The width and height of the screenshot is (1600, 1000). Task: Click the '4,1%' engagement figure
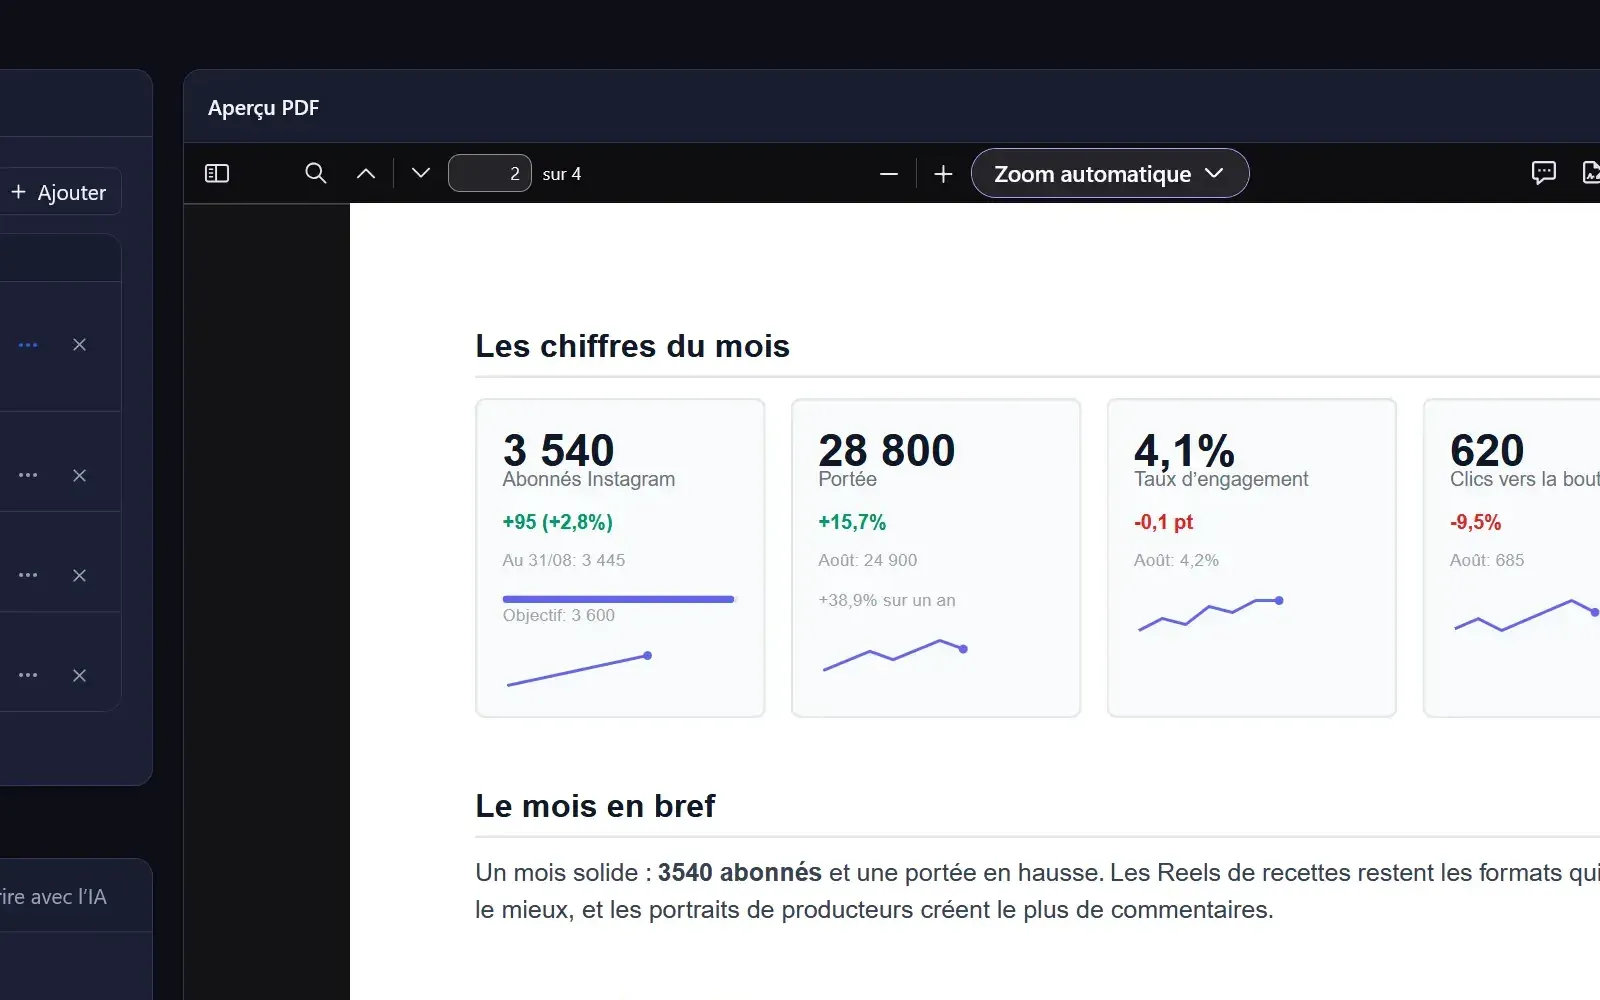tap(1185, 450)
